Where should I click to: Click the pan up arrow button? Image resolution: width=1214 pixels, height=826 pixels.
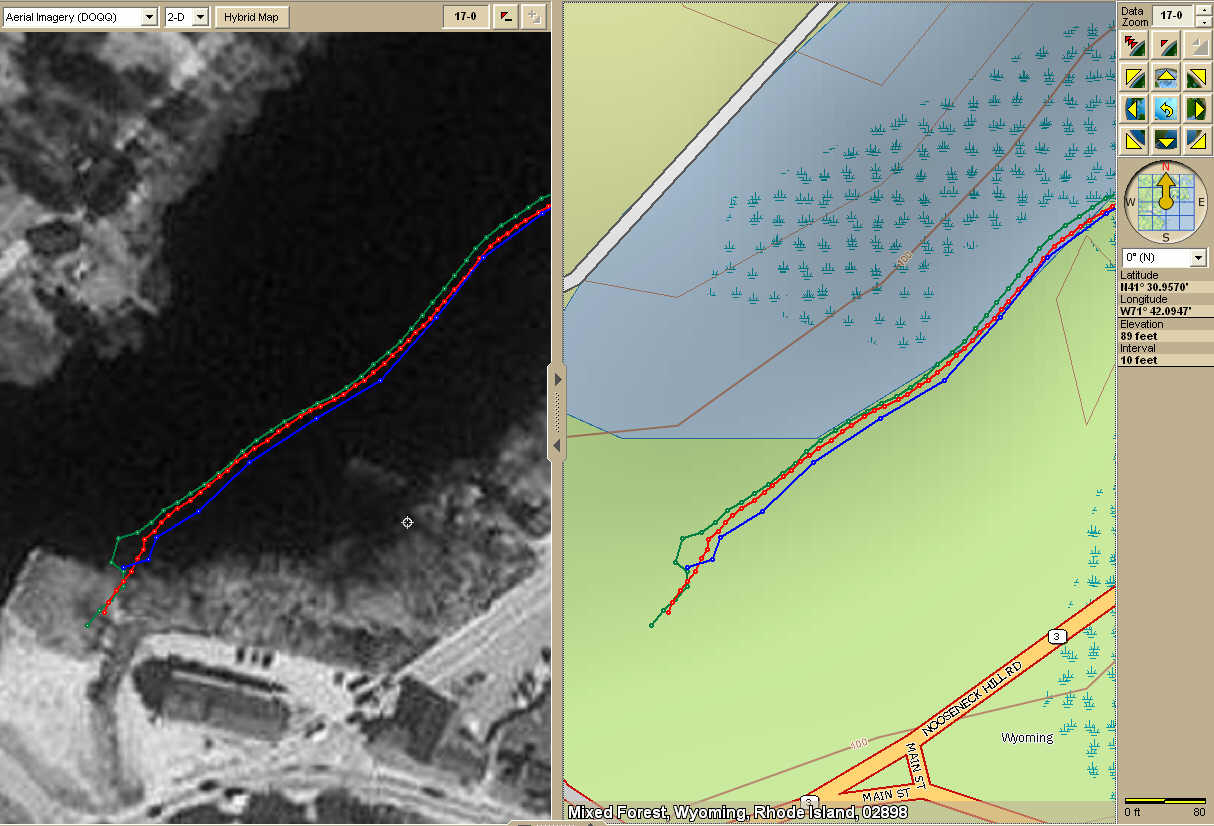[x=1165, y=77]
